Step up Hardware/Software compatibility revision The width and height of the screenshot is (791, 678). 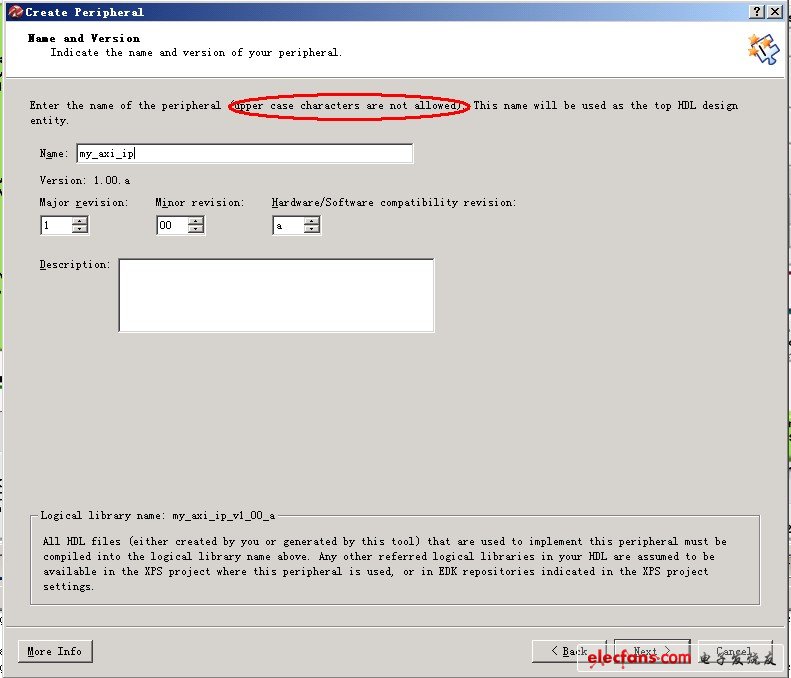click(x=312, y=221)
